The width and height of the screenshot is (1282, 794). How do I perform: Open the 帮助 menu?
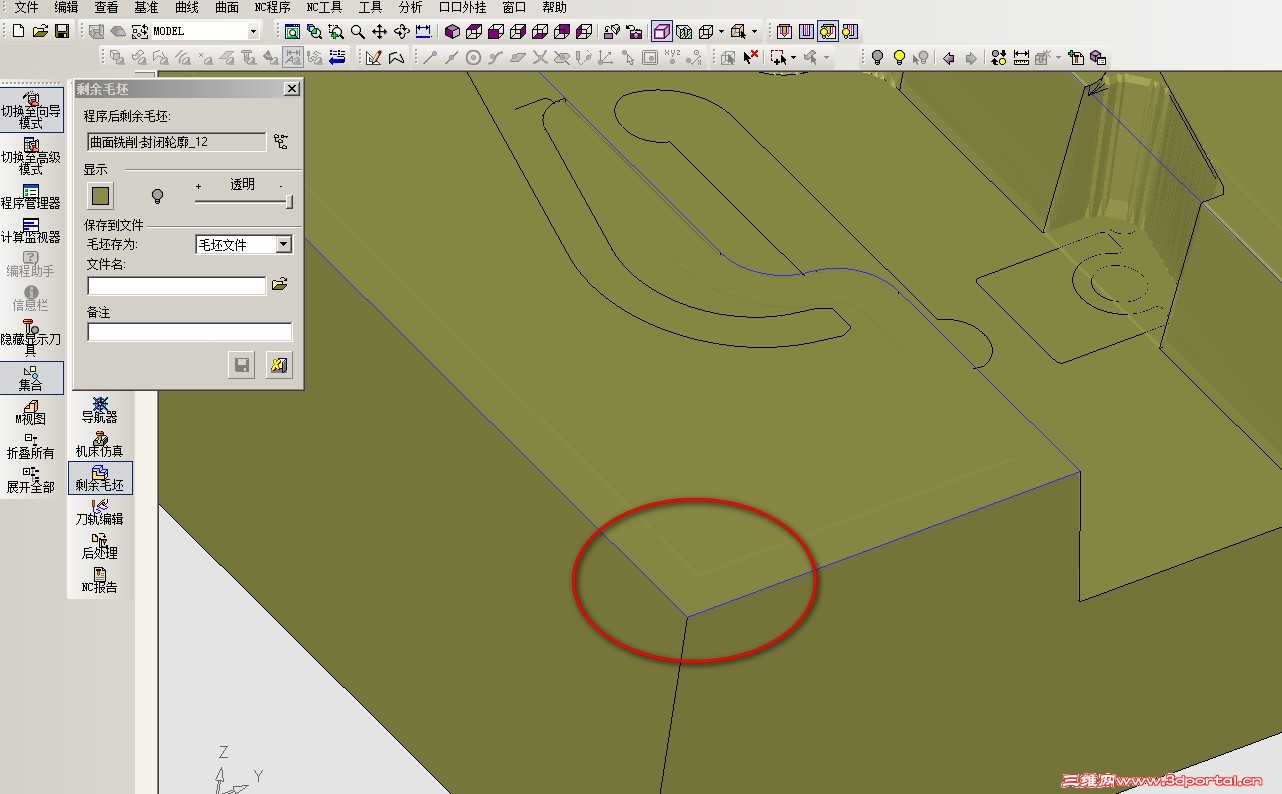pos(554,7)
